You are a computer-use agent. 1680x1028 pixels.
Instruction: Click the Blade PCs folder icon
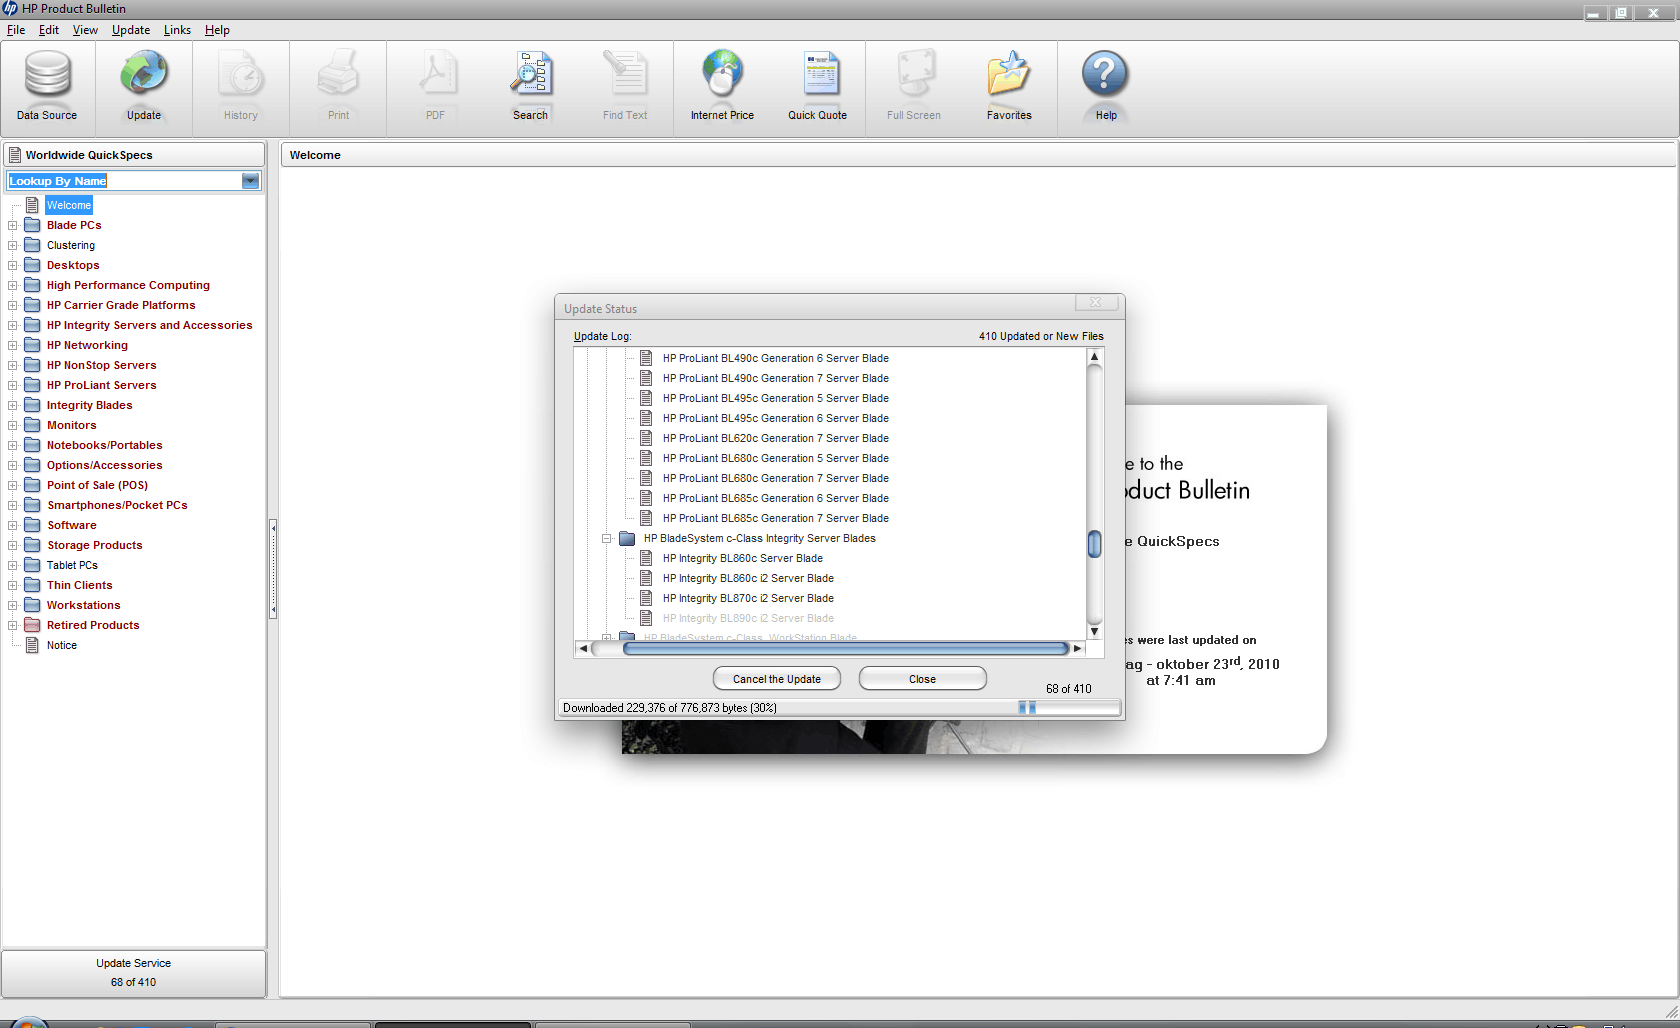(32, 225)
